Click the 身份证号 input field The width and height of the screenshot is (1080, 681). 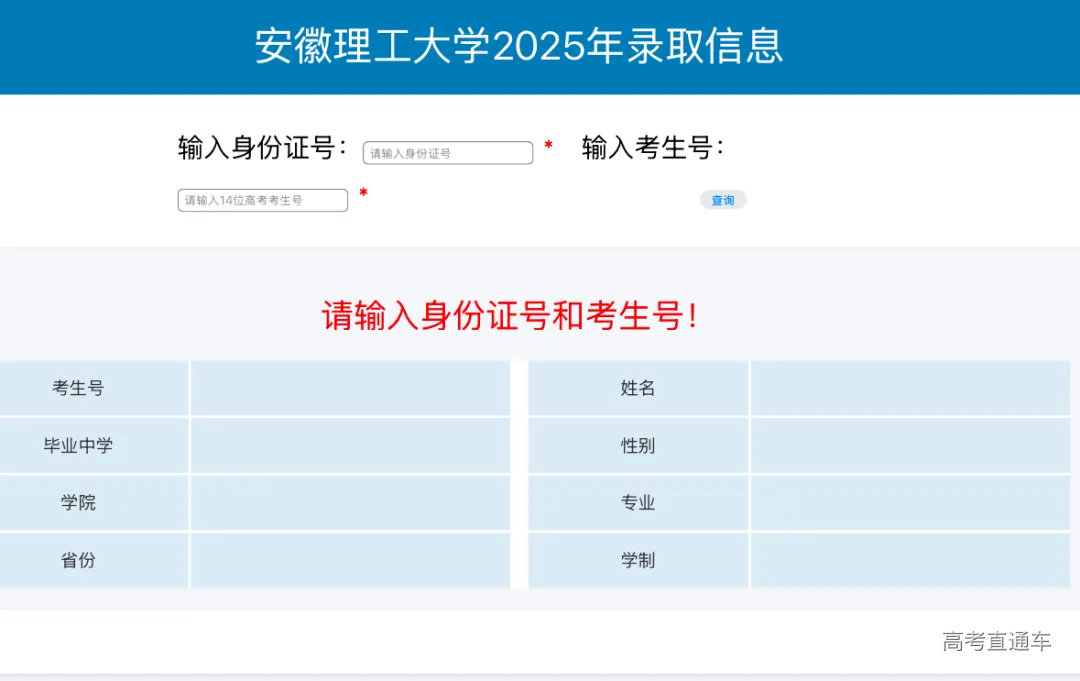tap(446, 152)
